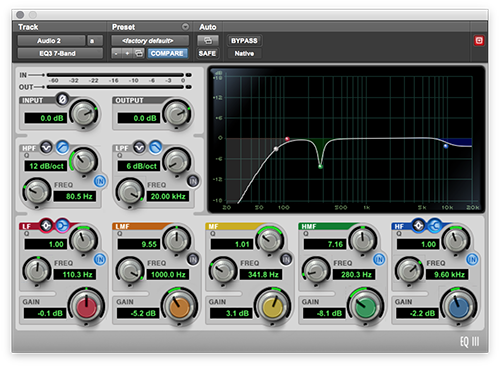Toggle the LPF band IN button

[x=193, y=181]
